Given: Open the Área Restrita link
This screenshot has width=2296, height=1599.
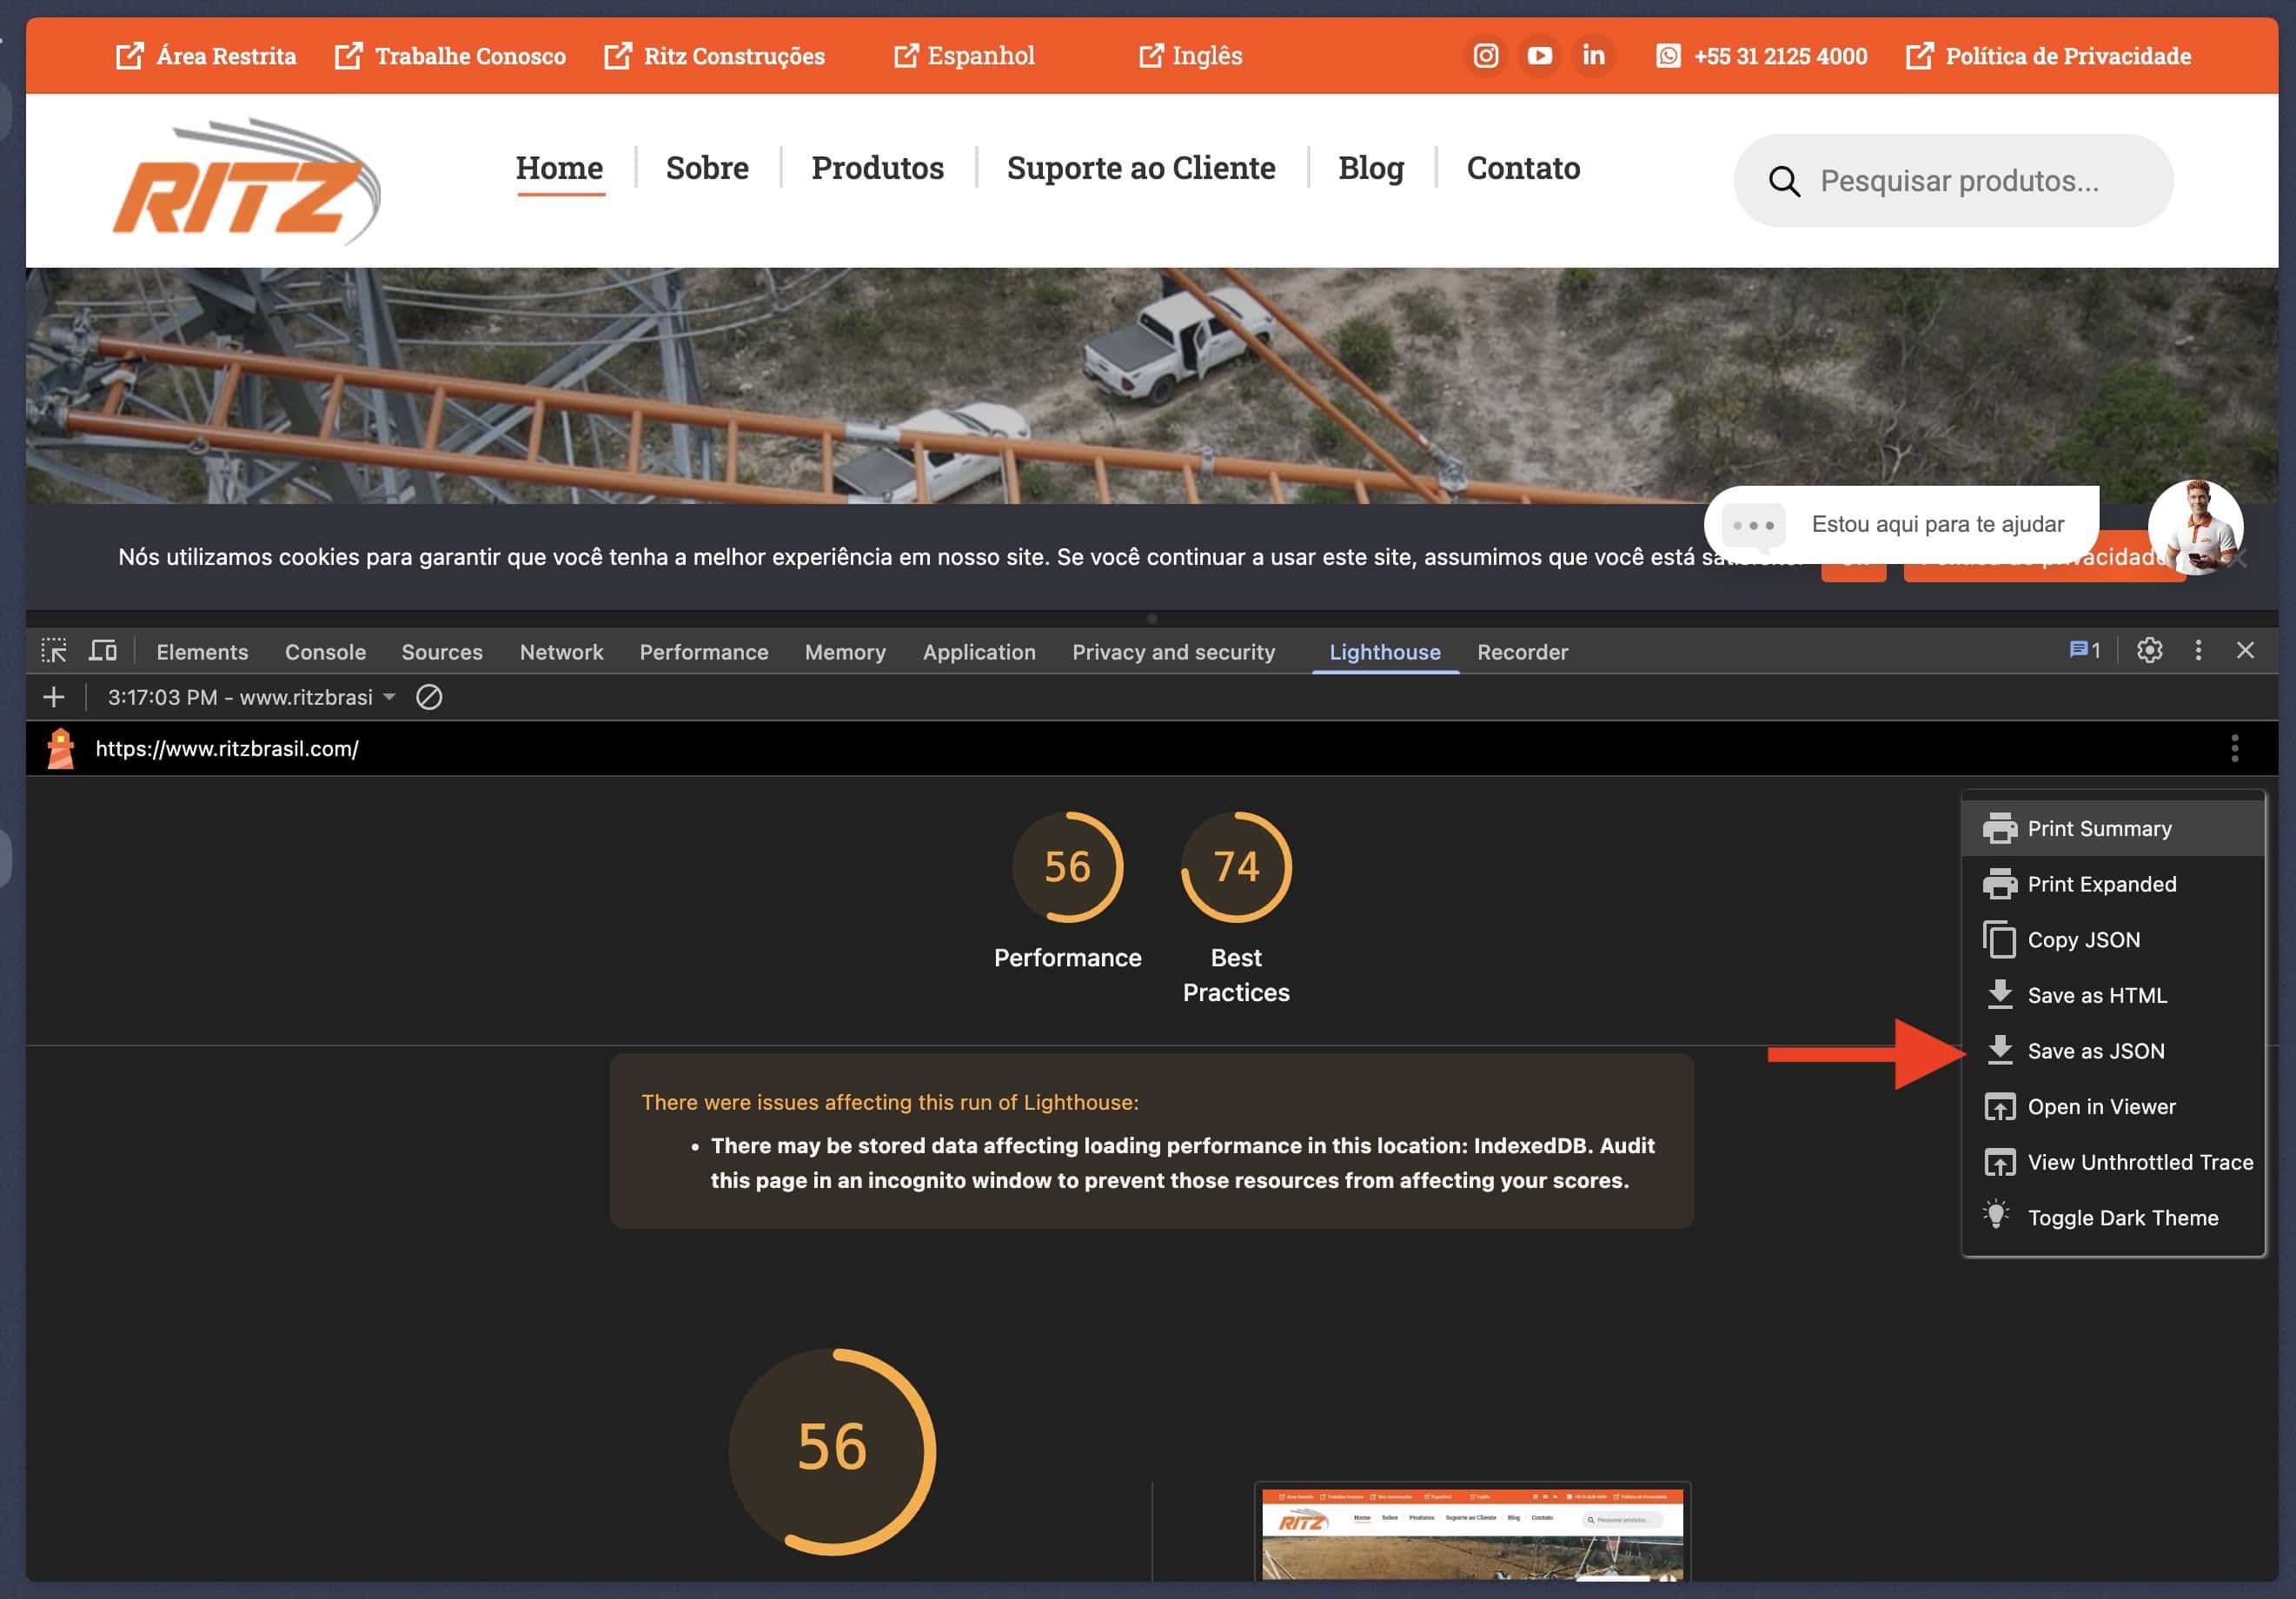Looking at the screenshot, I should (x=207, y=56).
